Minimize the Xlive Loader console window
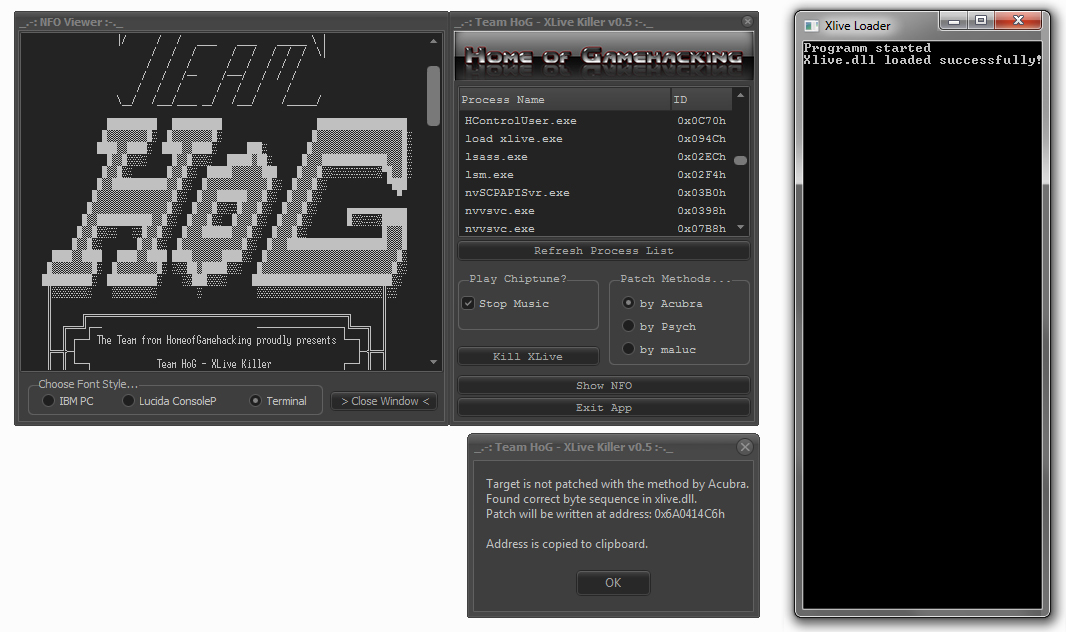1066x632 pixels. [953, 21]
